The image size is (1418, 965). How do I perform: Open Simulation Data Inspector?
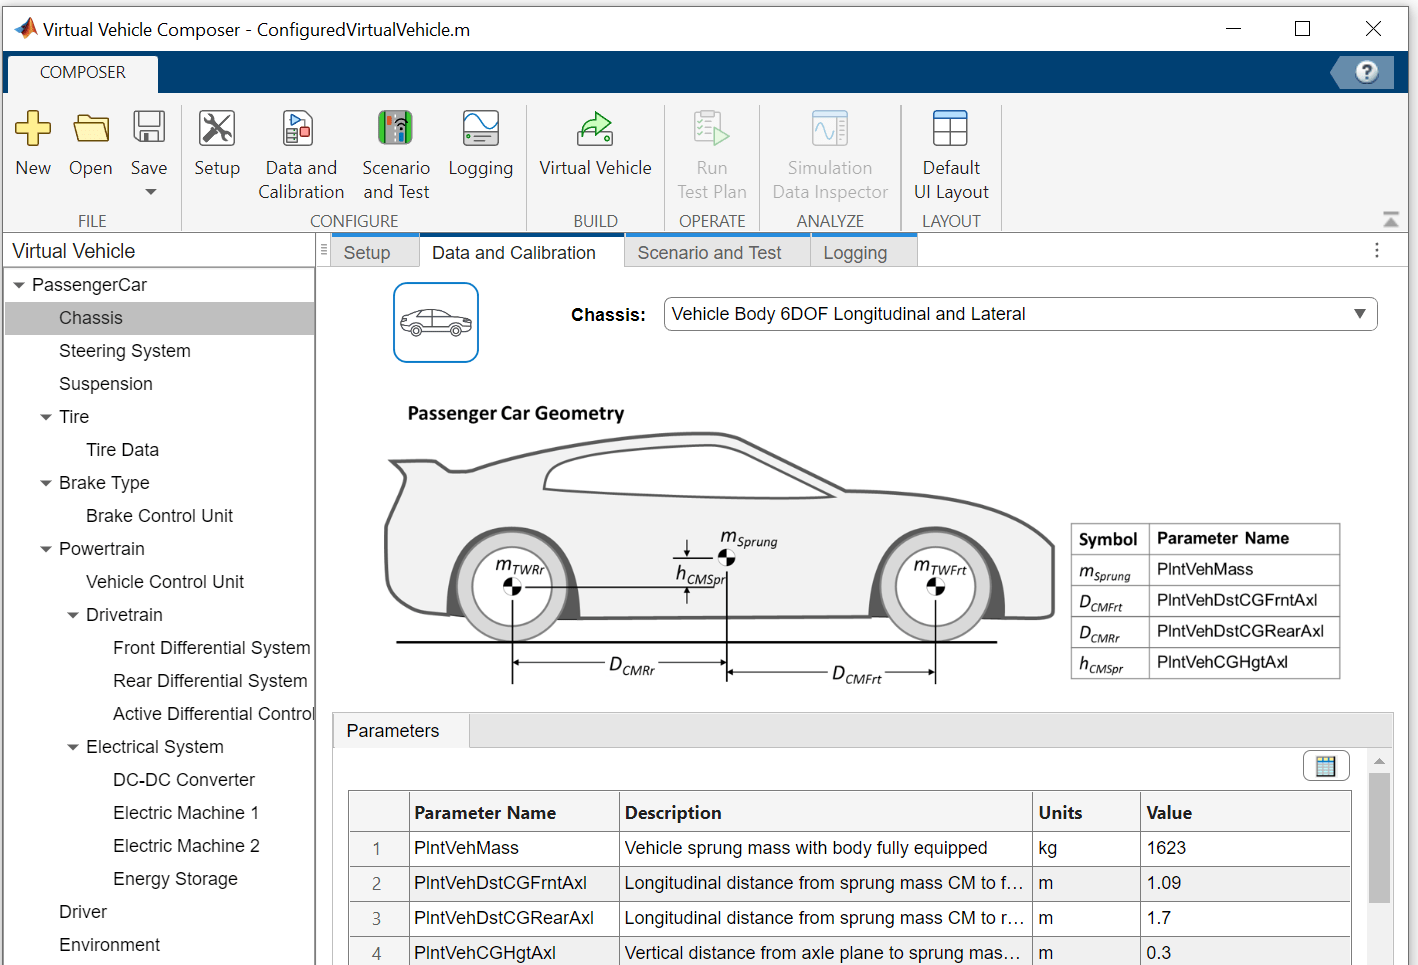[x=830, y=129]
